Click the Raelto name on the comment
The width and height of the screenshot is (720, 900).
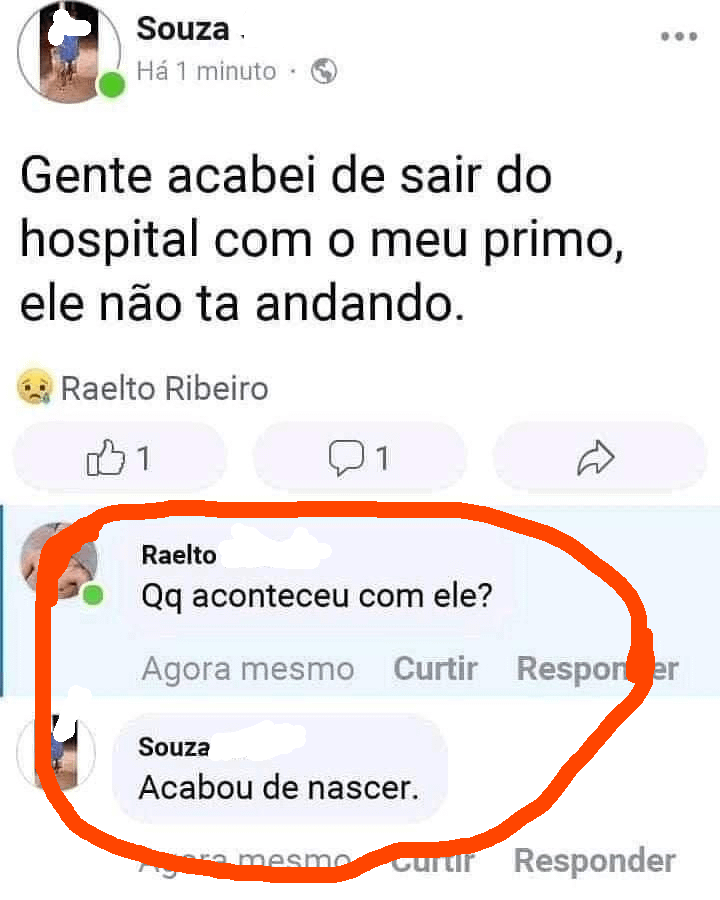[179, 554]
